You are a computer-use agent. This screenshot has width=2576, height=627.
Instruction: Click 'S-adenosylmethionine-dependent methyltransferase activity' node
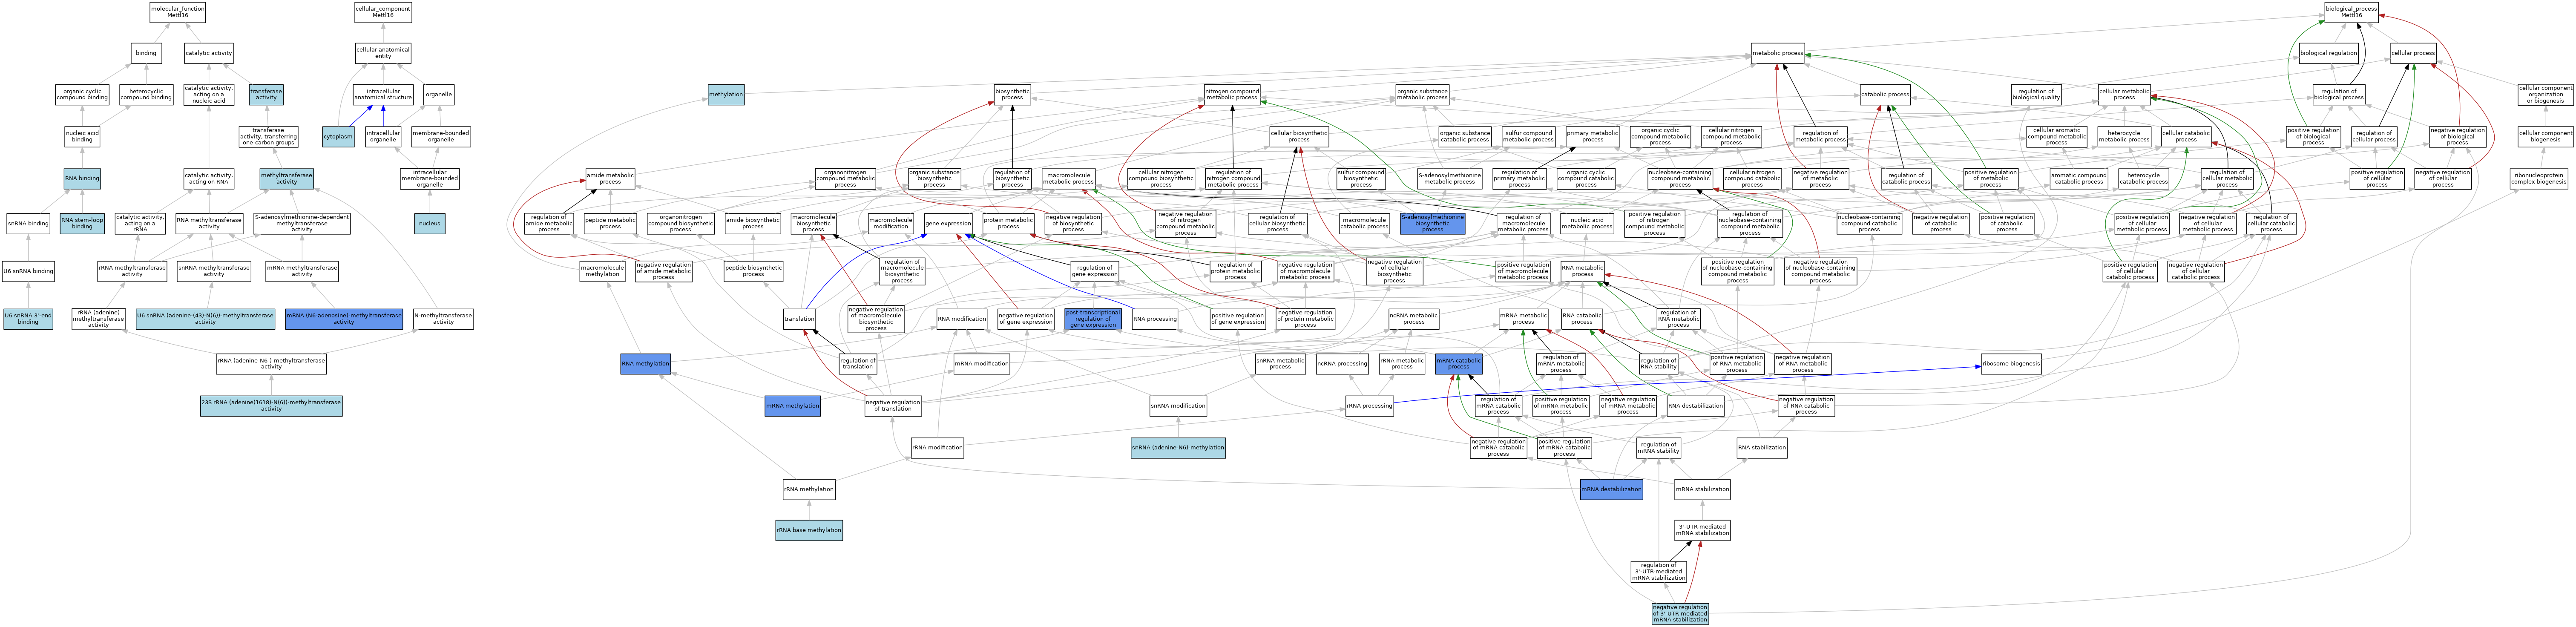(x=302, y=224)
